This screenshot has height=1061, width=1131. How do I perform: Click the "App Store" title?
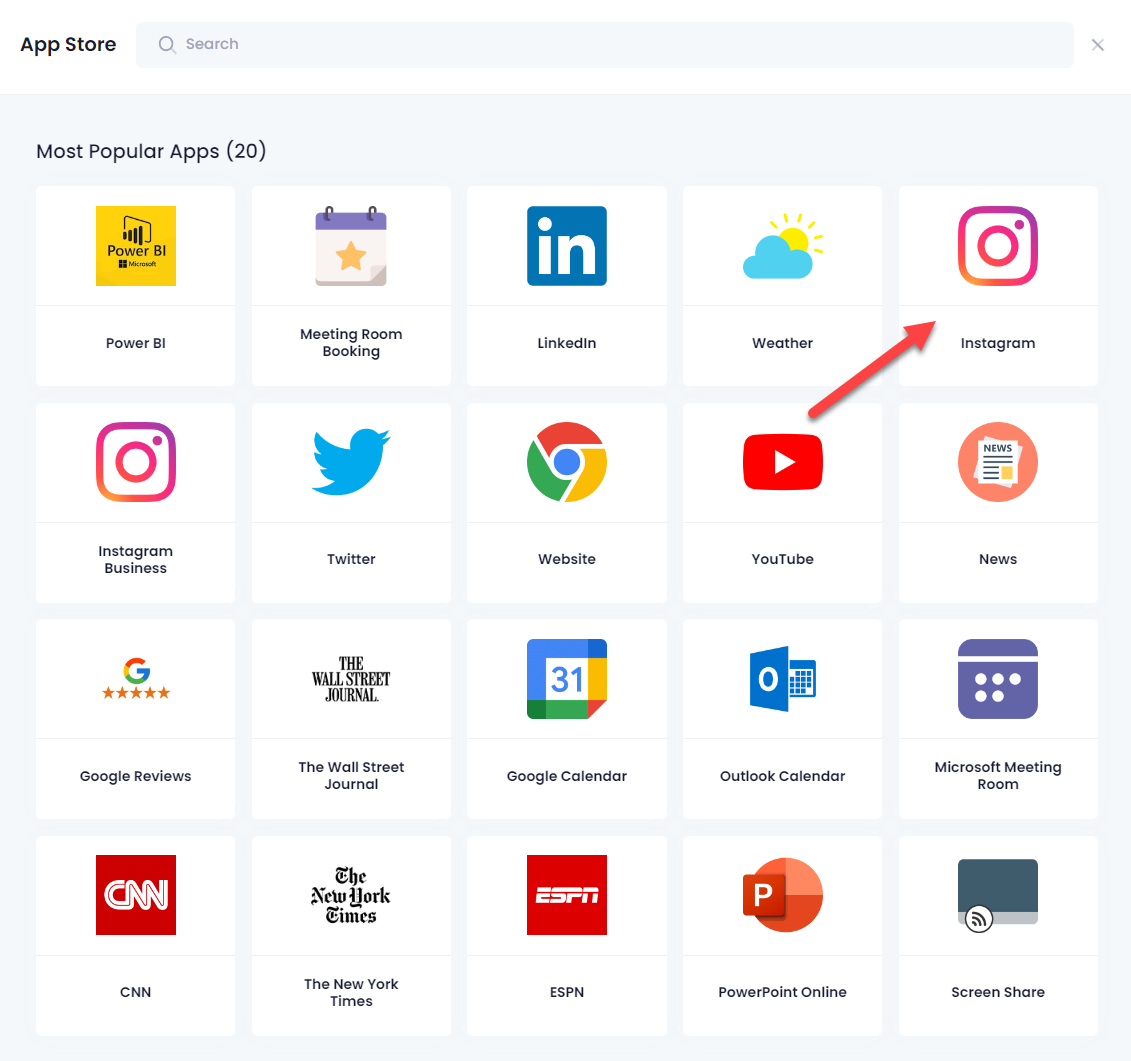coord(69,45)
